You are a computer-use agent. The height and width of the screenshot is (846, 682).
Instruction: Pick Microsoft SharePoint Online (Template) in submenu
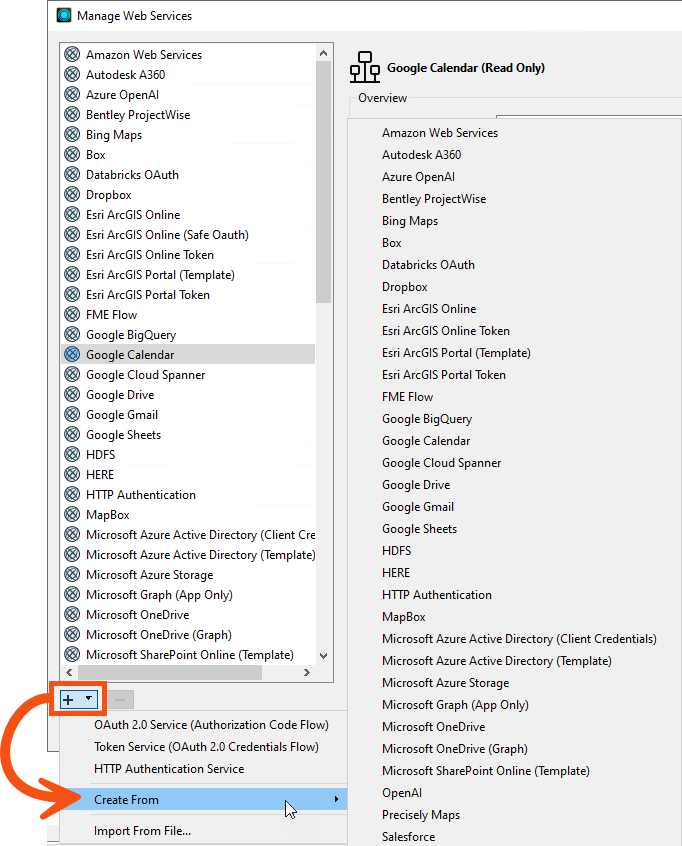486,770
